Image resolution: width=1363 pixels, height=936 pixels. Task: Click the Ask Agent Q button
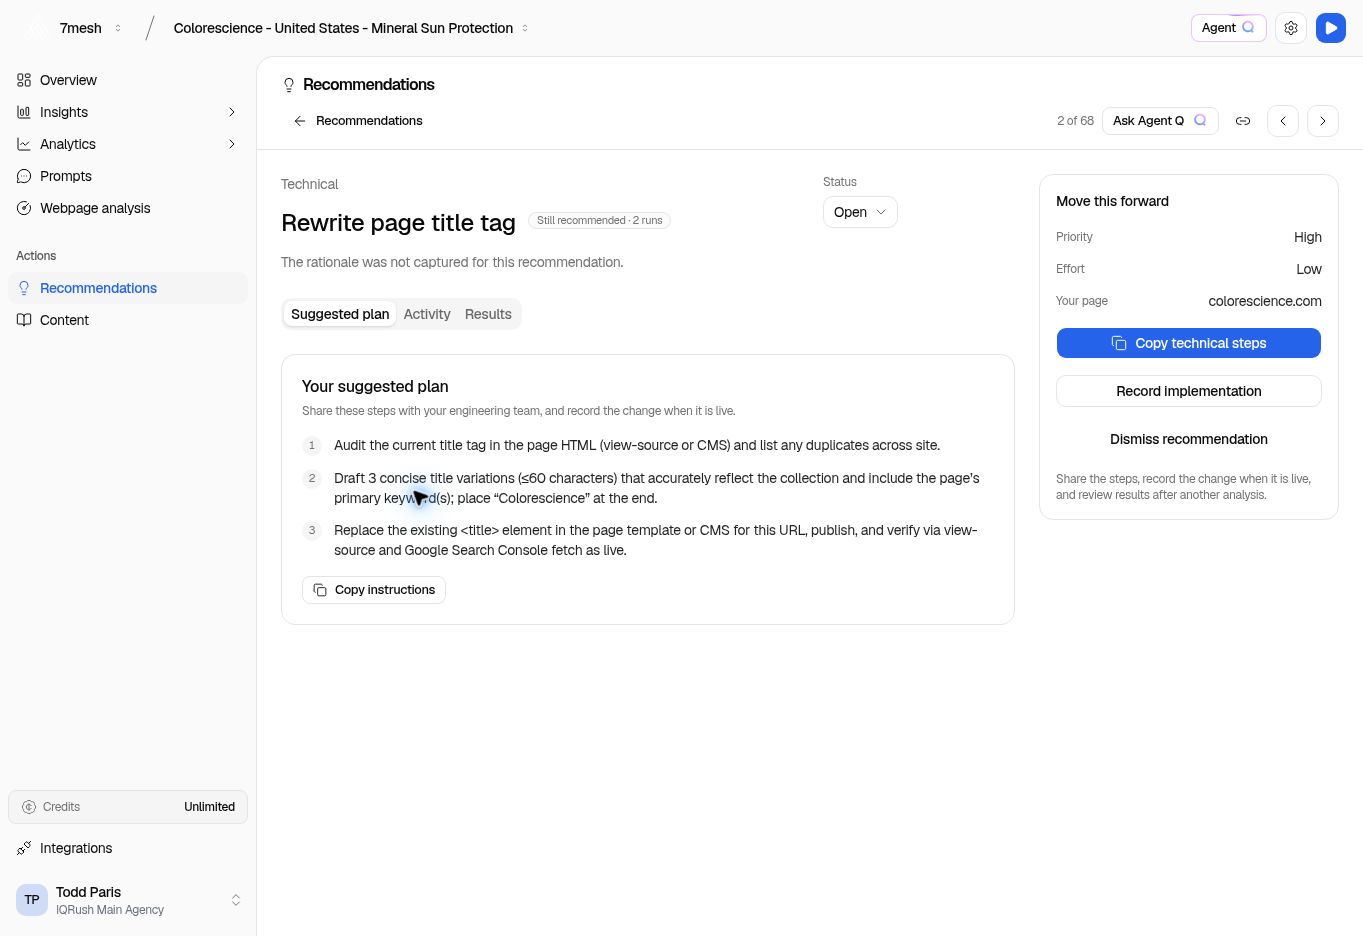click(x=1160, y=121)
